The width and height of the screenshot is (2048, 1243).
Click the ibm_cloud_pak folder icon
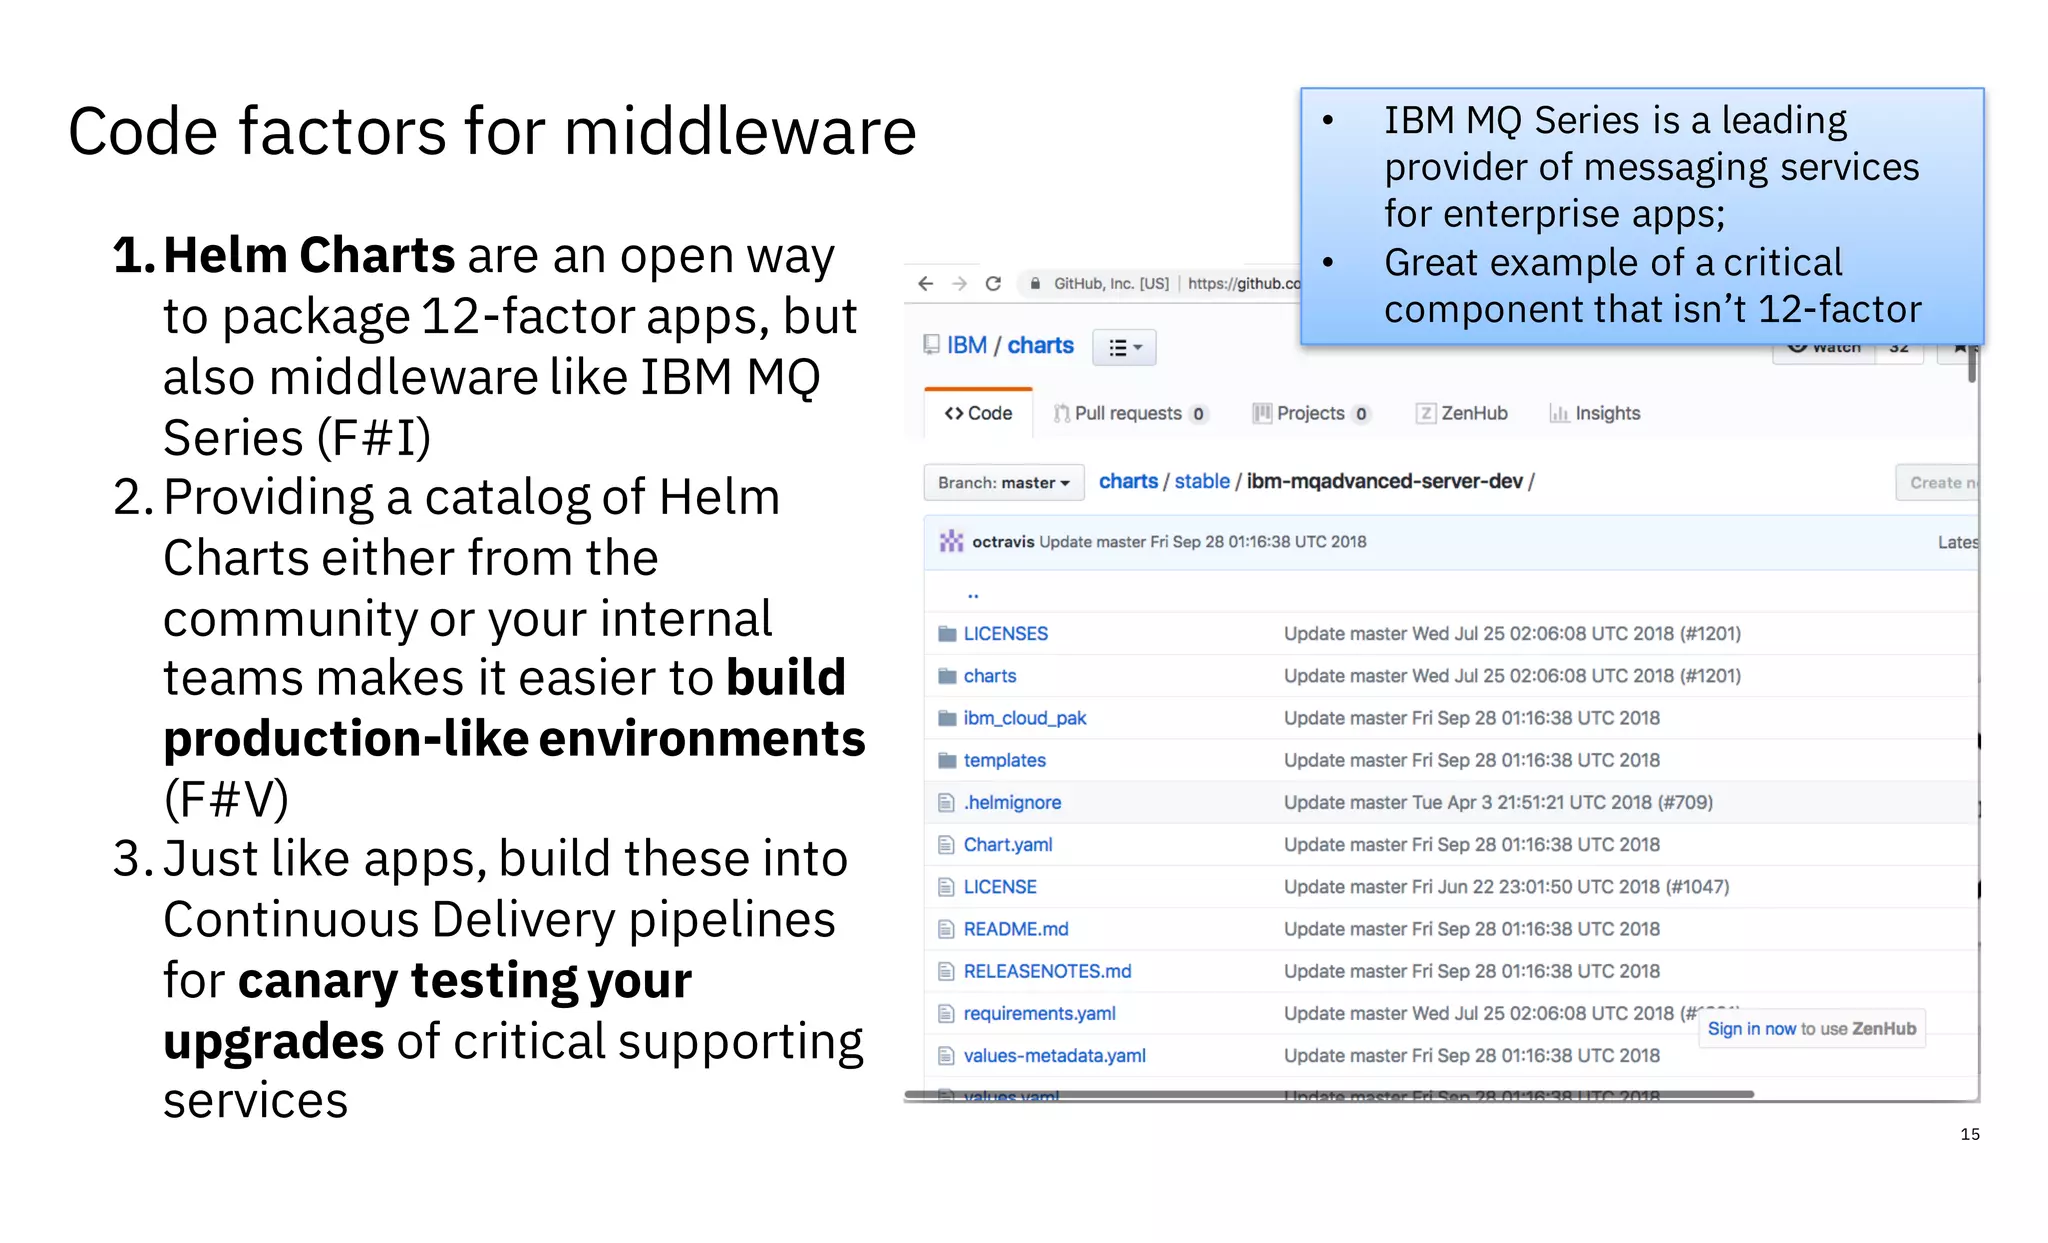[947, 718]
